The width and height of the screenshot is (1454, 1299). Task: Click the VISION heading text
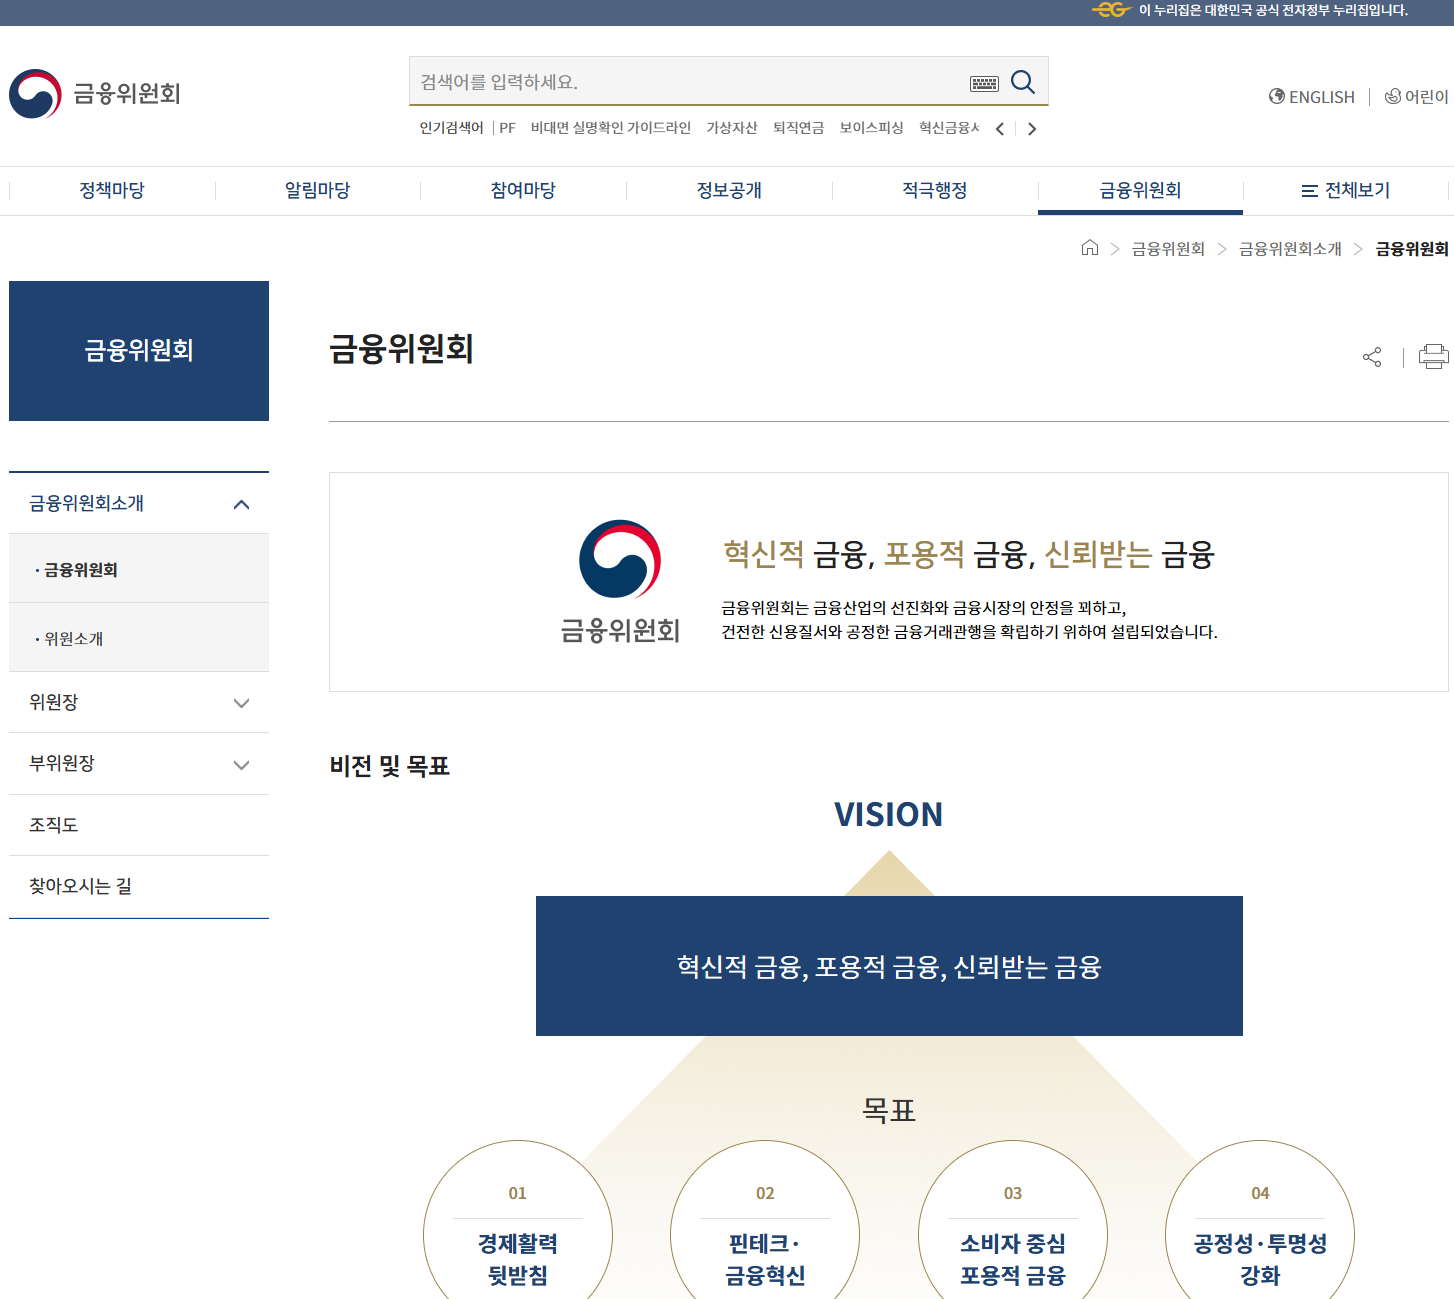click(889, 815)
